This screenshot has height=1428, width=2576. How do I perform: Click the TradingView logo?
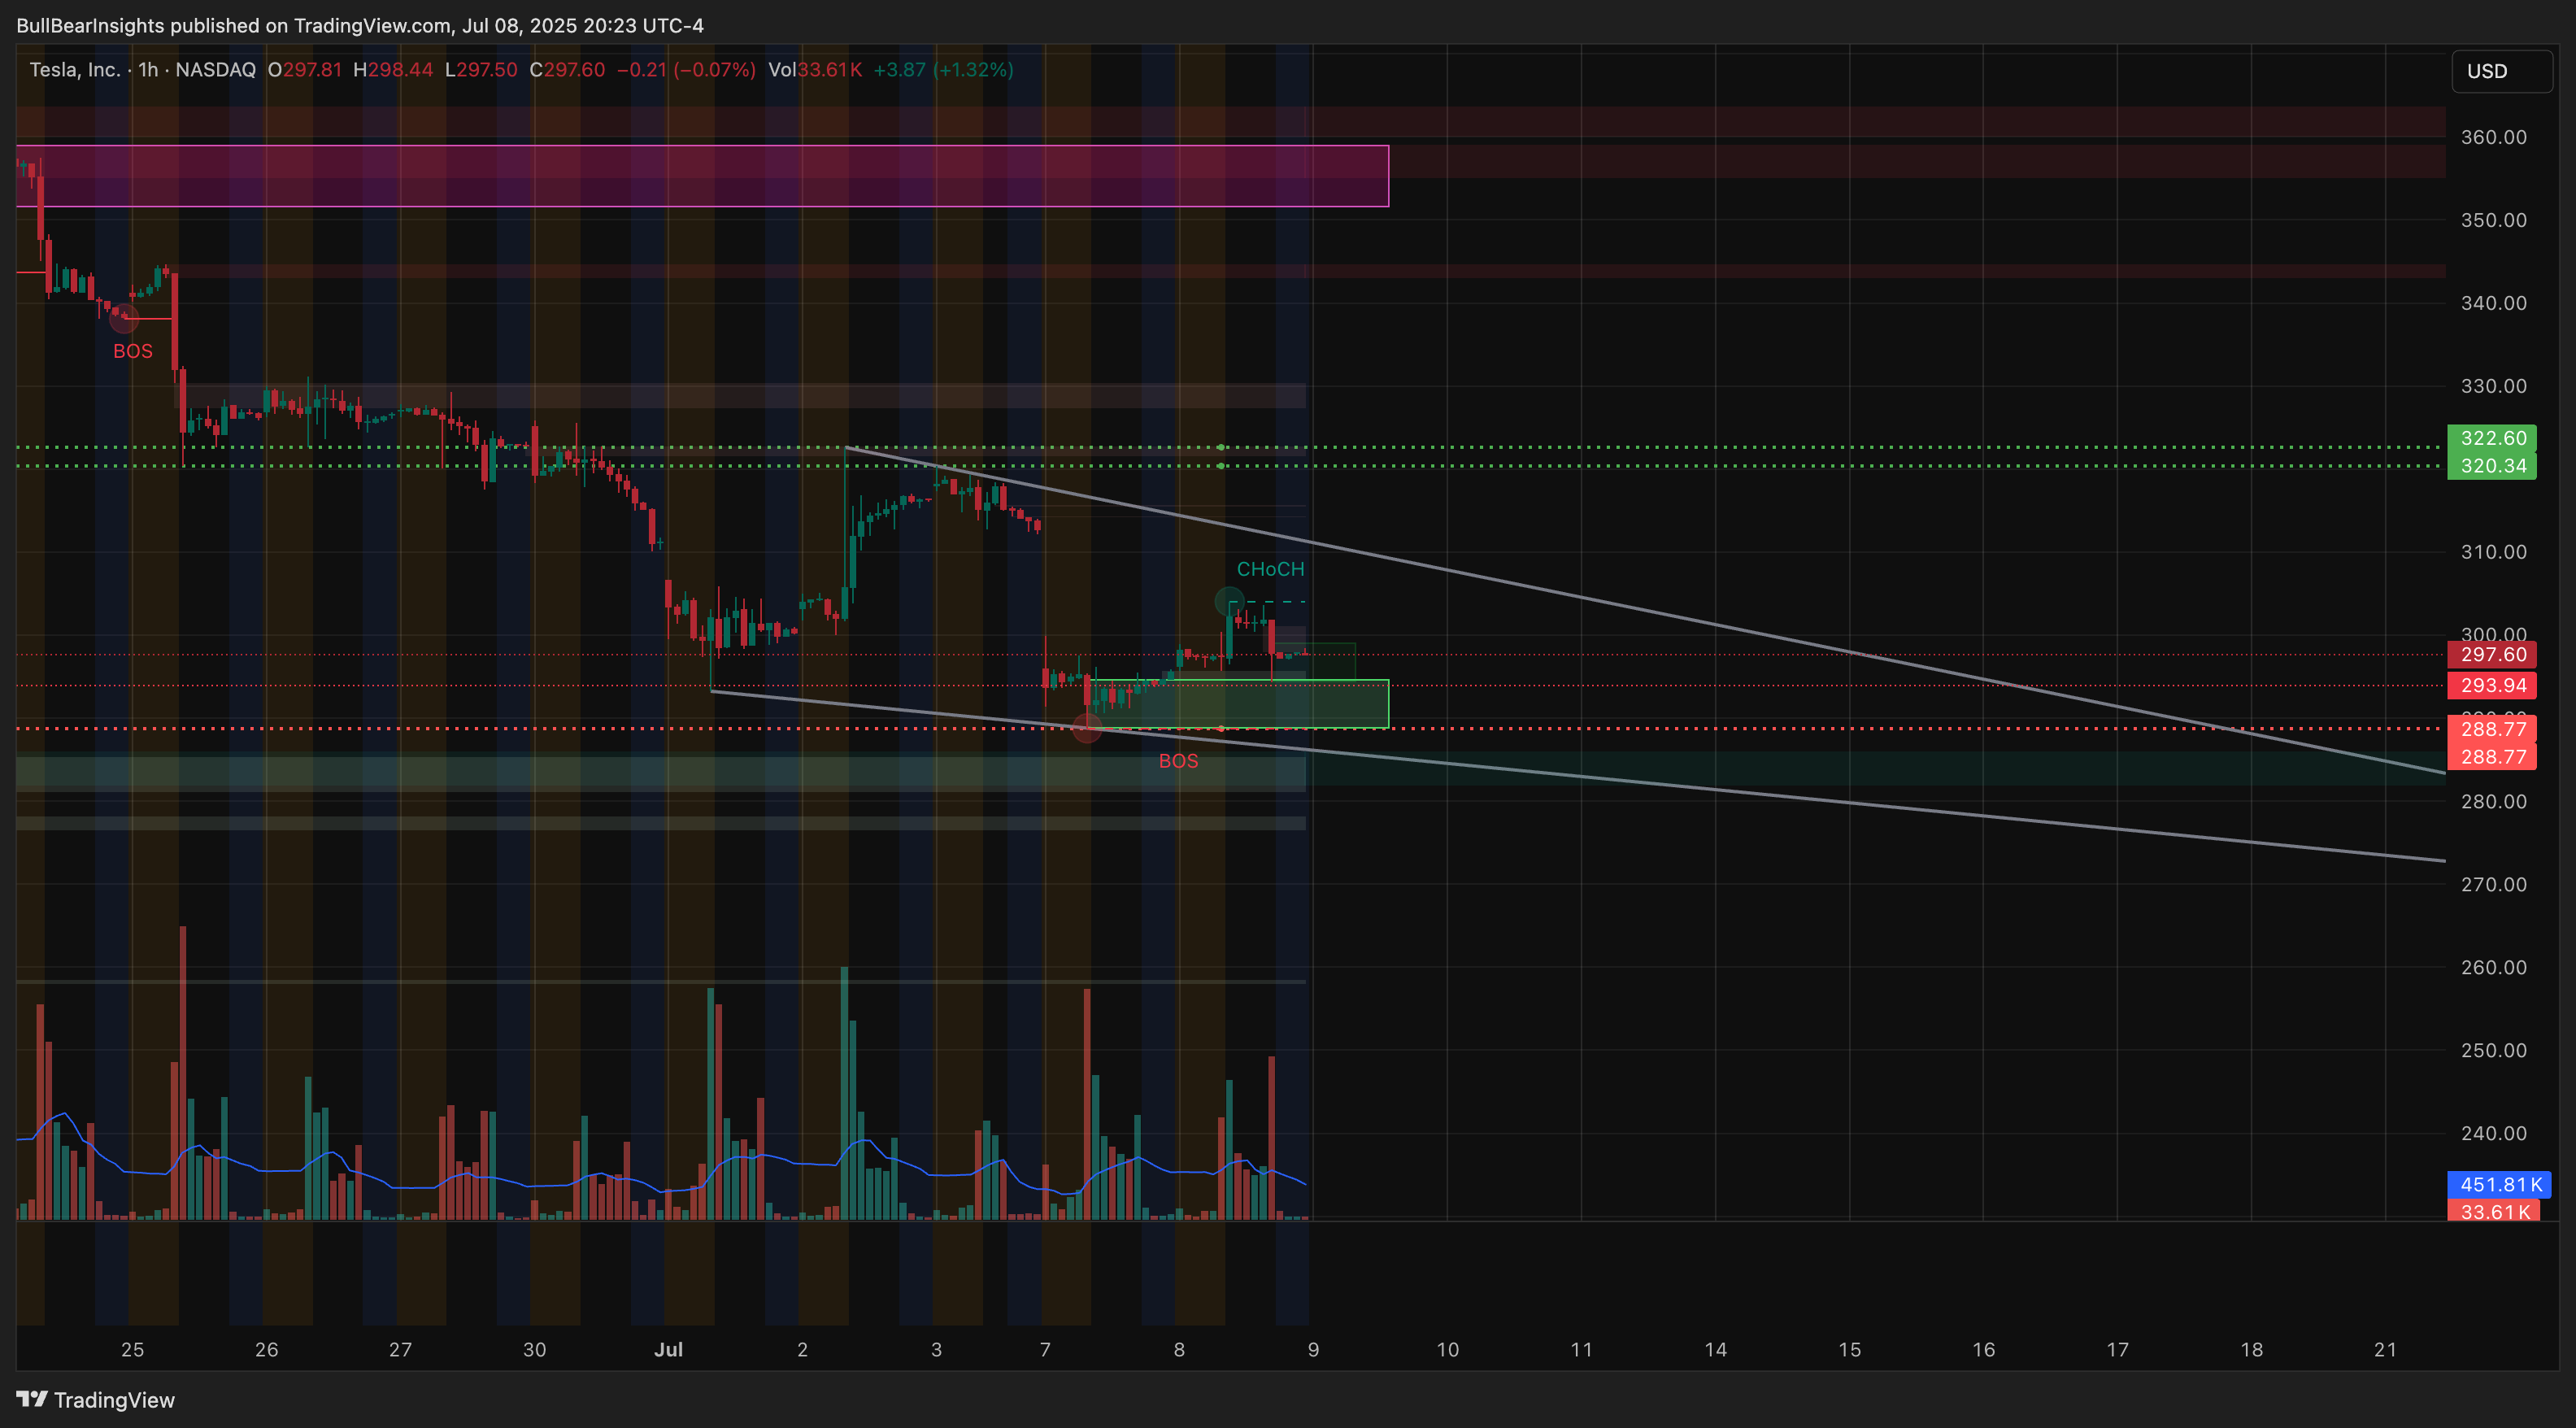(96, 1399)
